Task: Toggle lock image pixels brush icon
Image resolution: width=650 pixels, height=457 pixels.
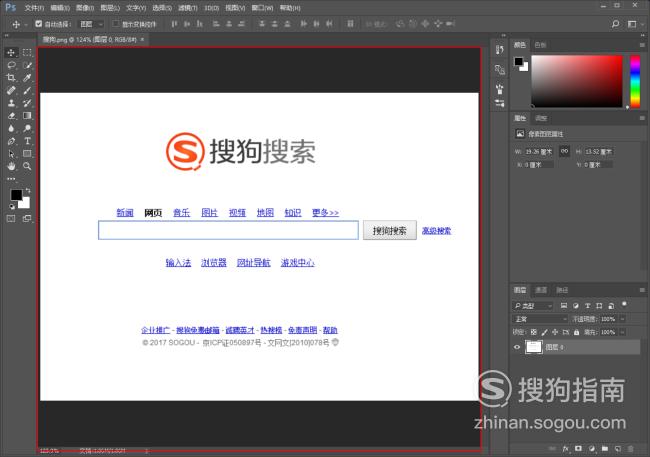Action: 544,332
